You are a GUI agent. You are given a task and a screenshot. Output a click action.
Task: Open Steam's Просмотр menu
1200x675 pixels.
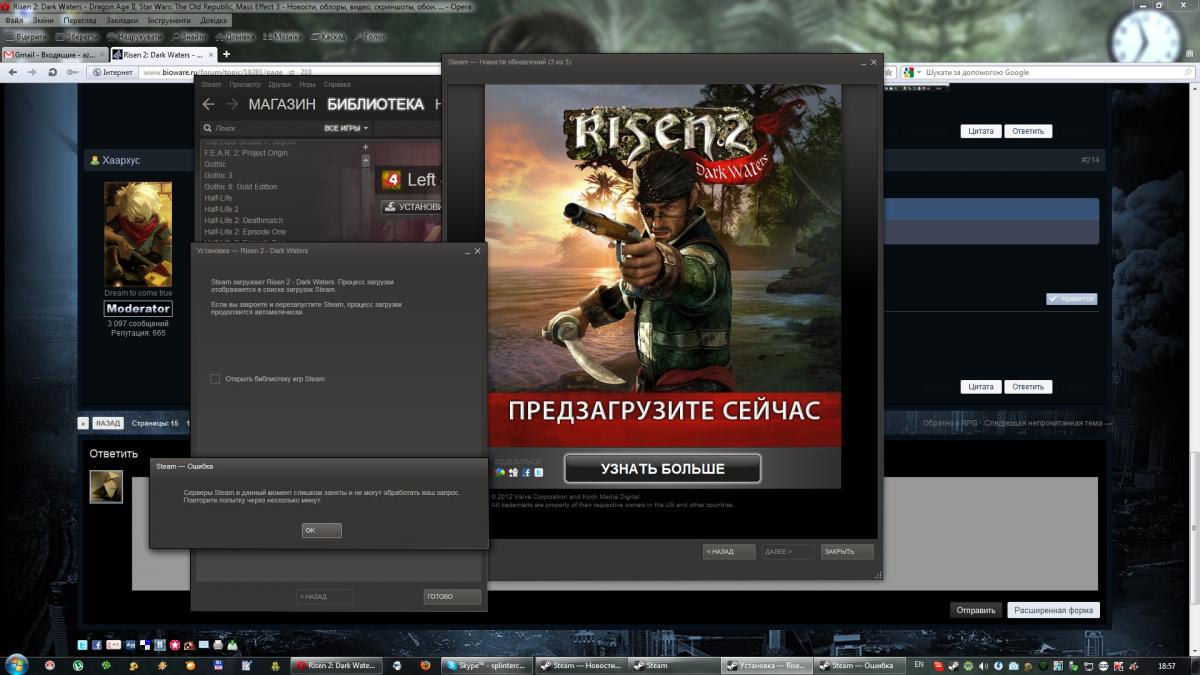(245, 85)
